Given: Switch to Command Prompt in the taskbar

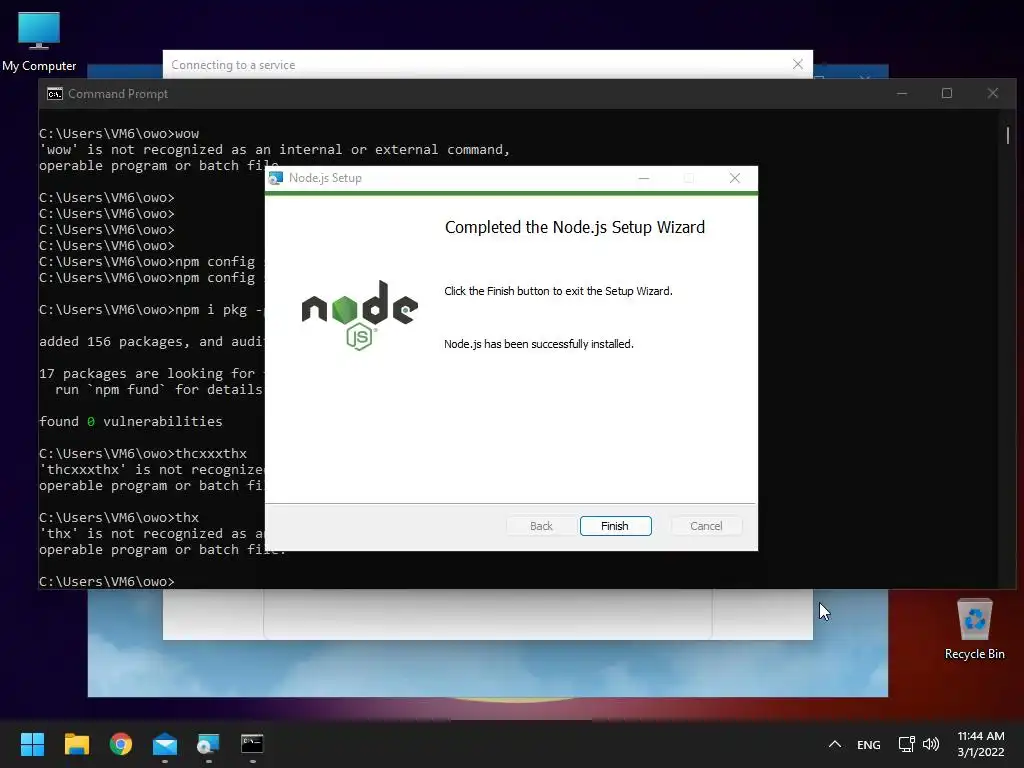Looking at the screenshot, I should tap(252, 744).
